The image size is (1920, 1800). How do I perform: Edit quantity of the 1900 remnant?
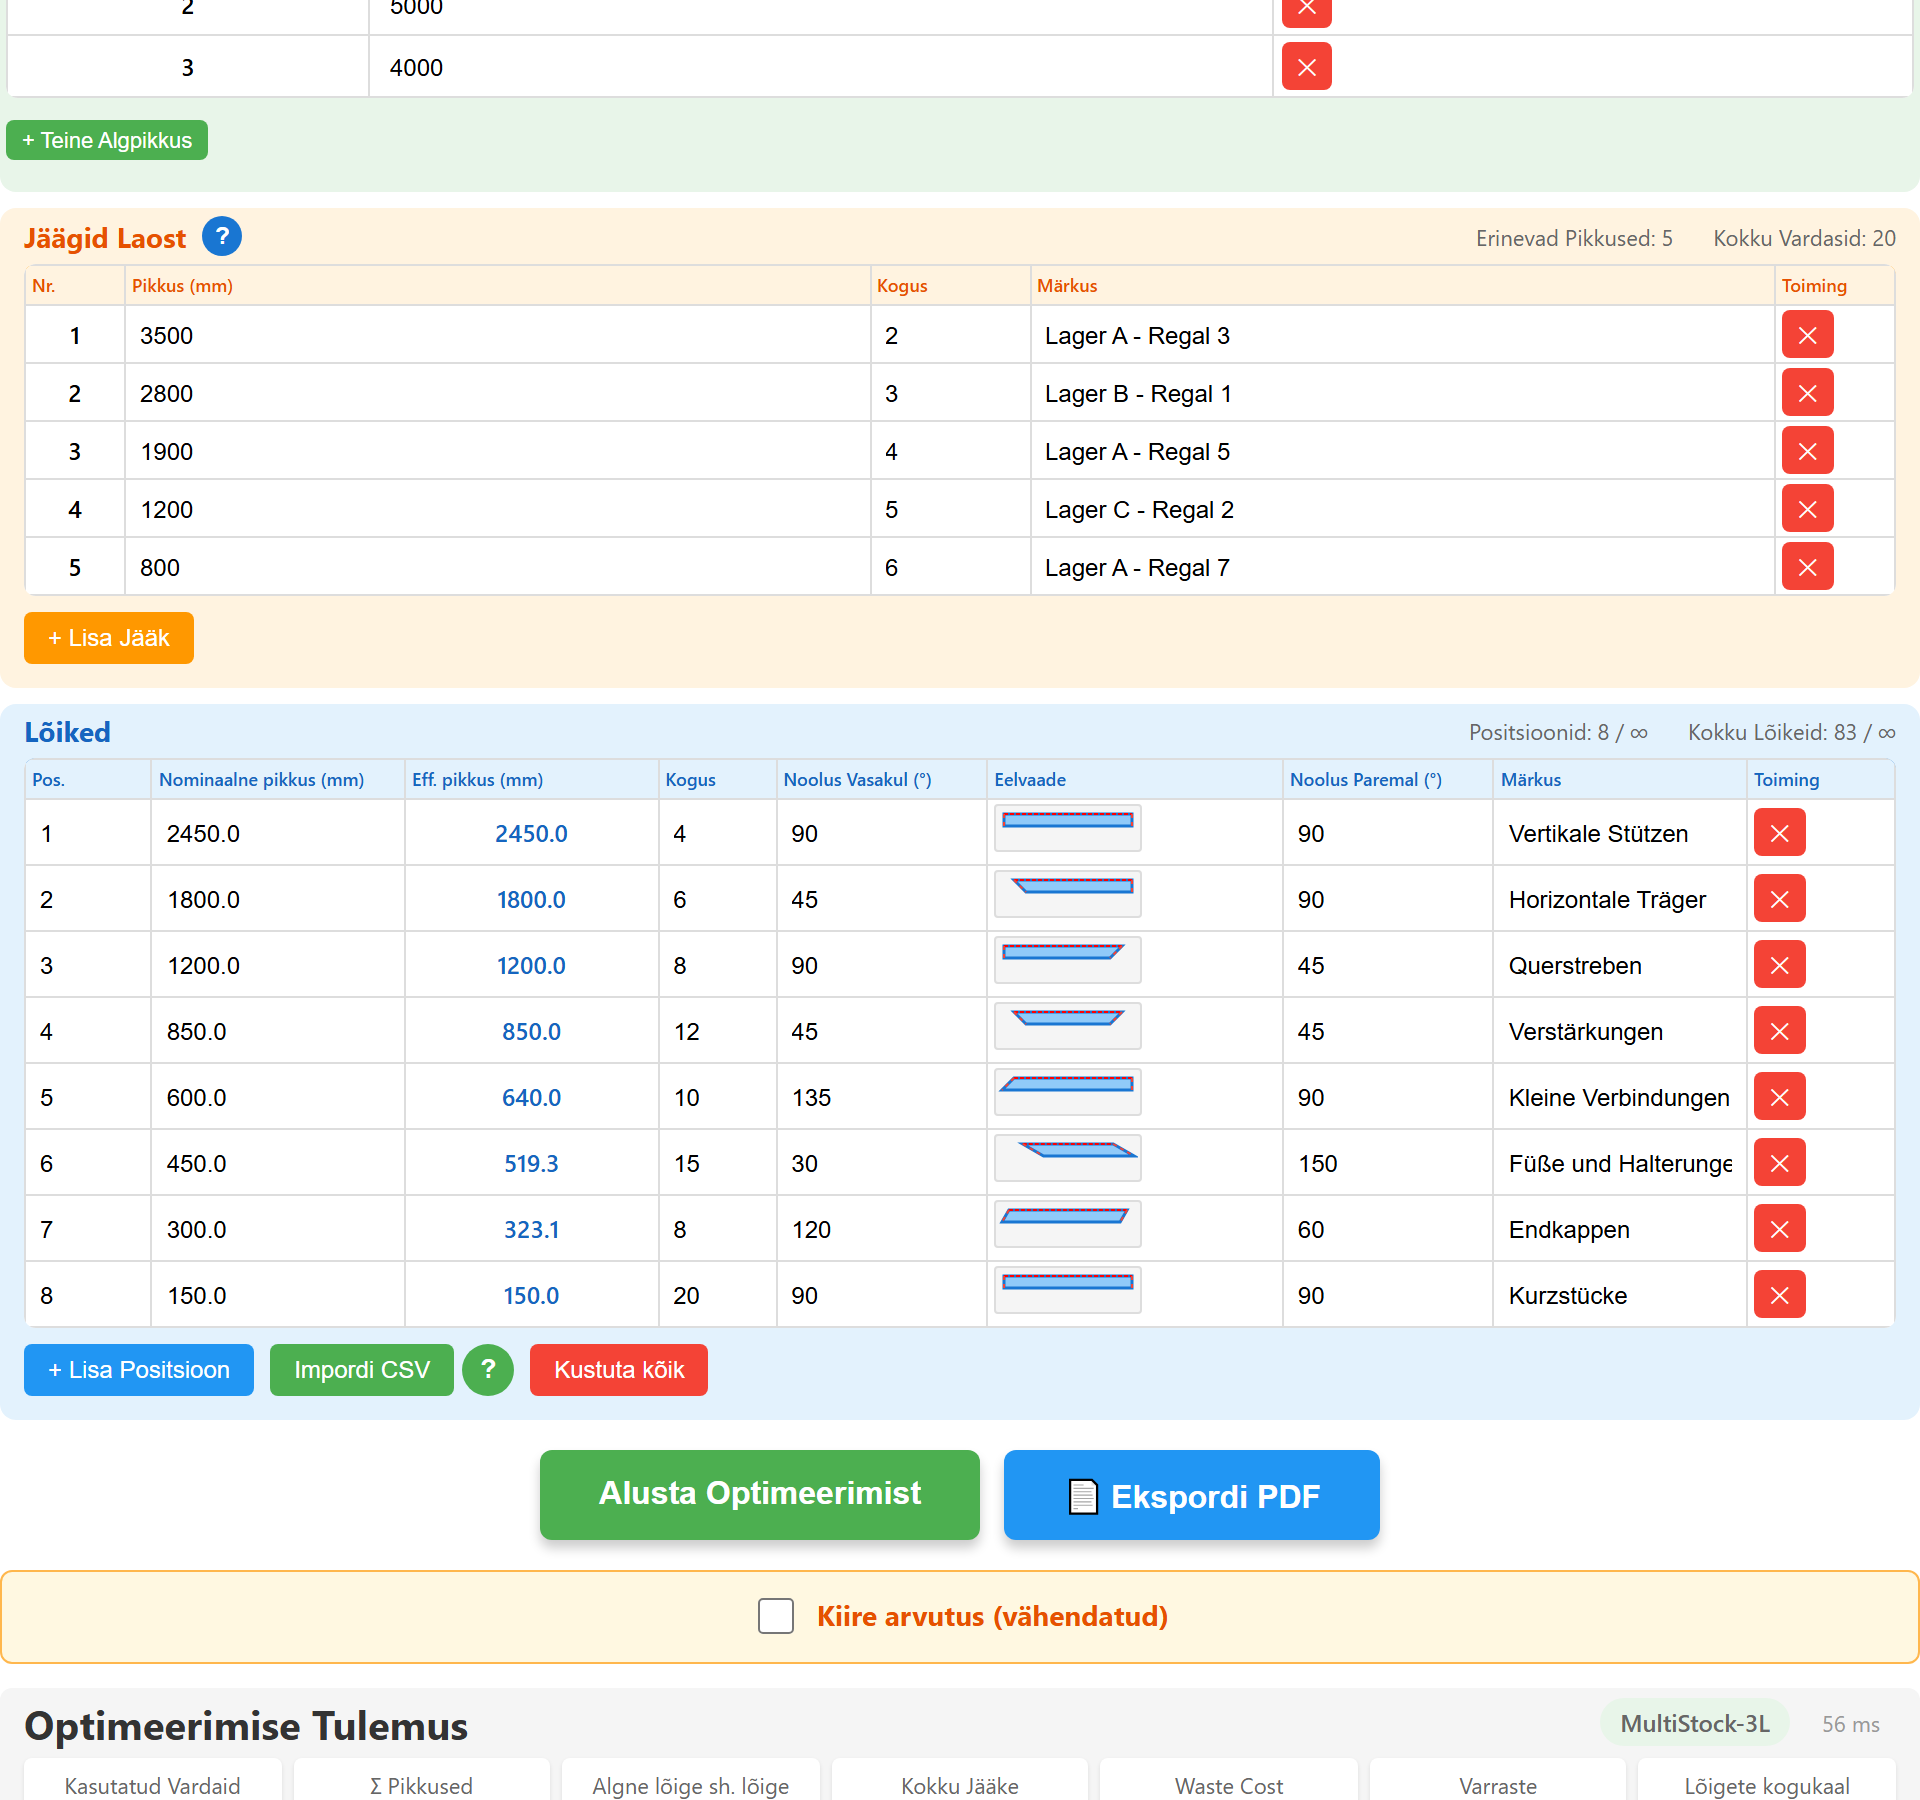951,451
